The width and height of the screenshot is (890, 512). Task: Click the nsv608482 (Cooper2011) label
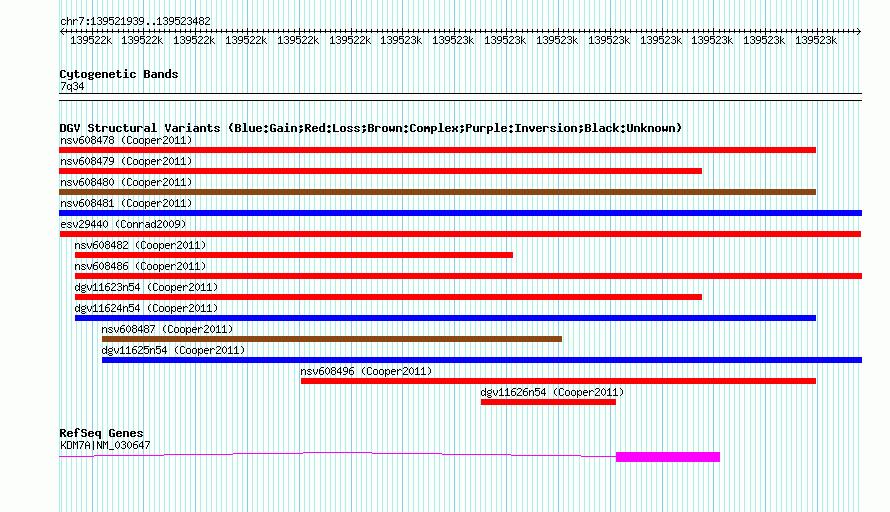(x=140, y=245)
